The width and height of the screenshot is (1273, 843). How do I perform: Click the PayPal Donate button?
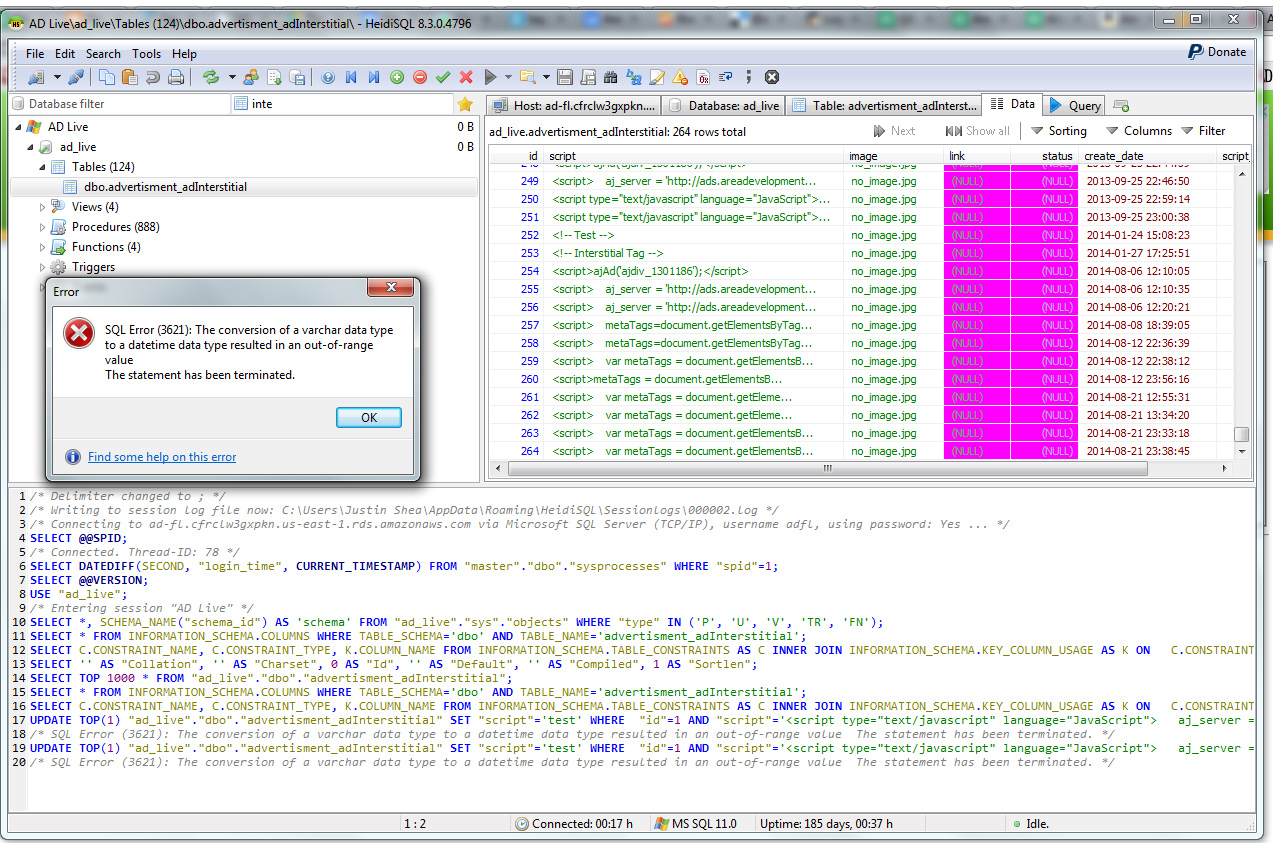[x=1217, y=52]
